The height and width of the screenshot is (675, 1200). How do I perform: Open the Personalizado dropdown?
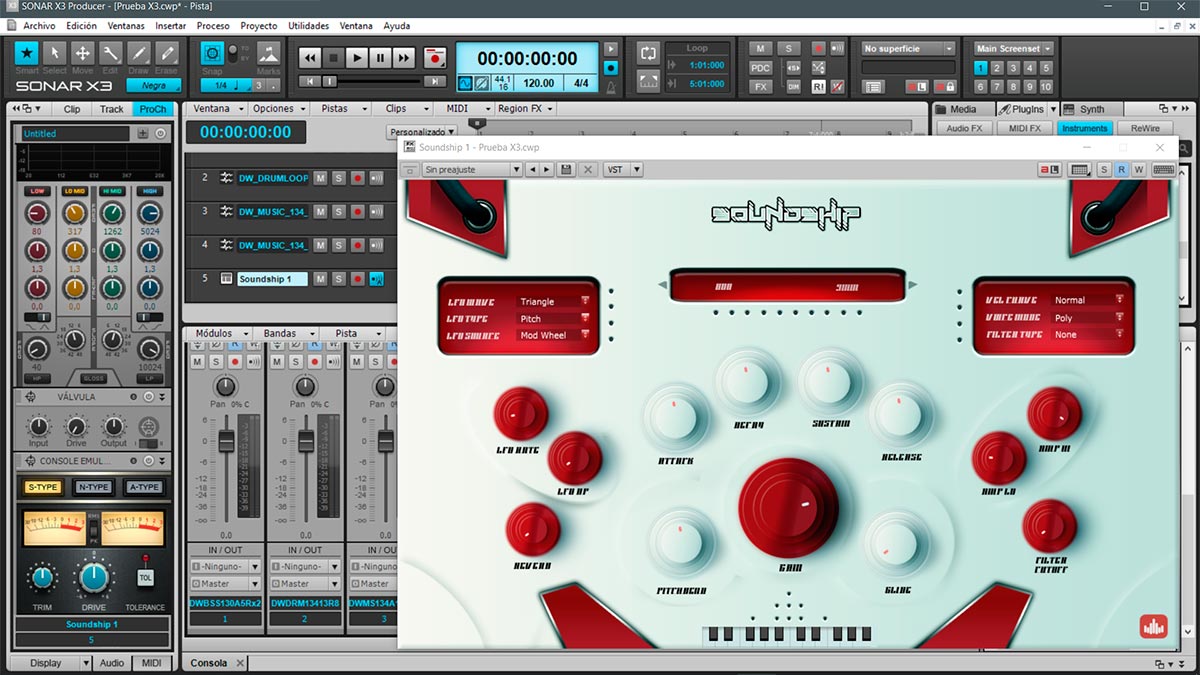(x=422, y=131)
